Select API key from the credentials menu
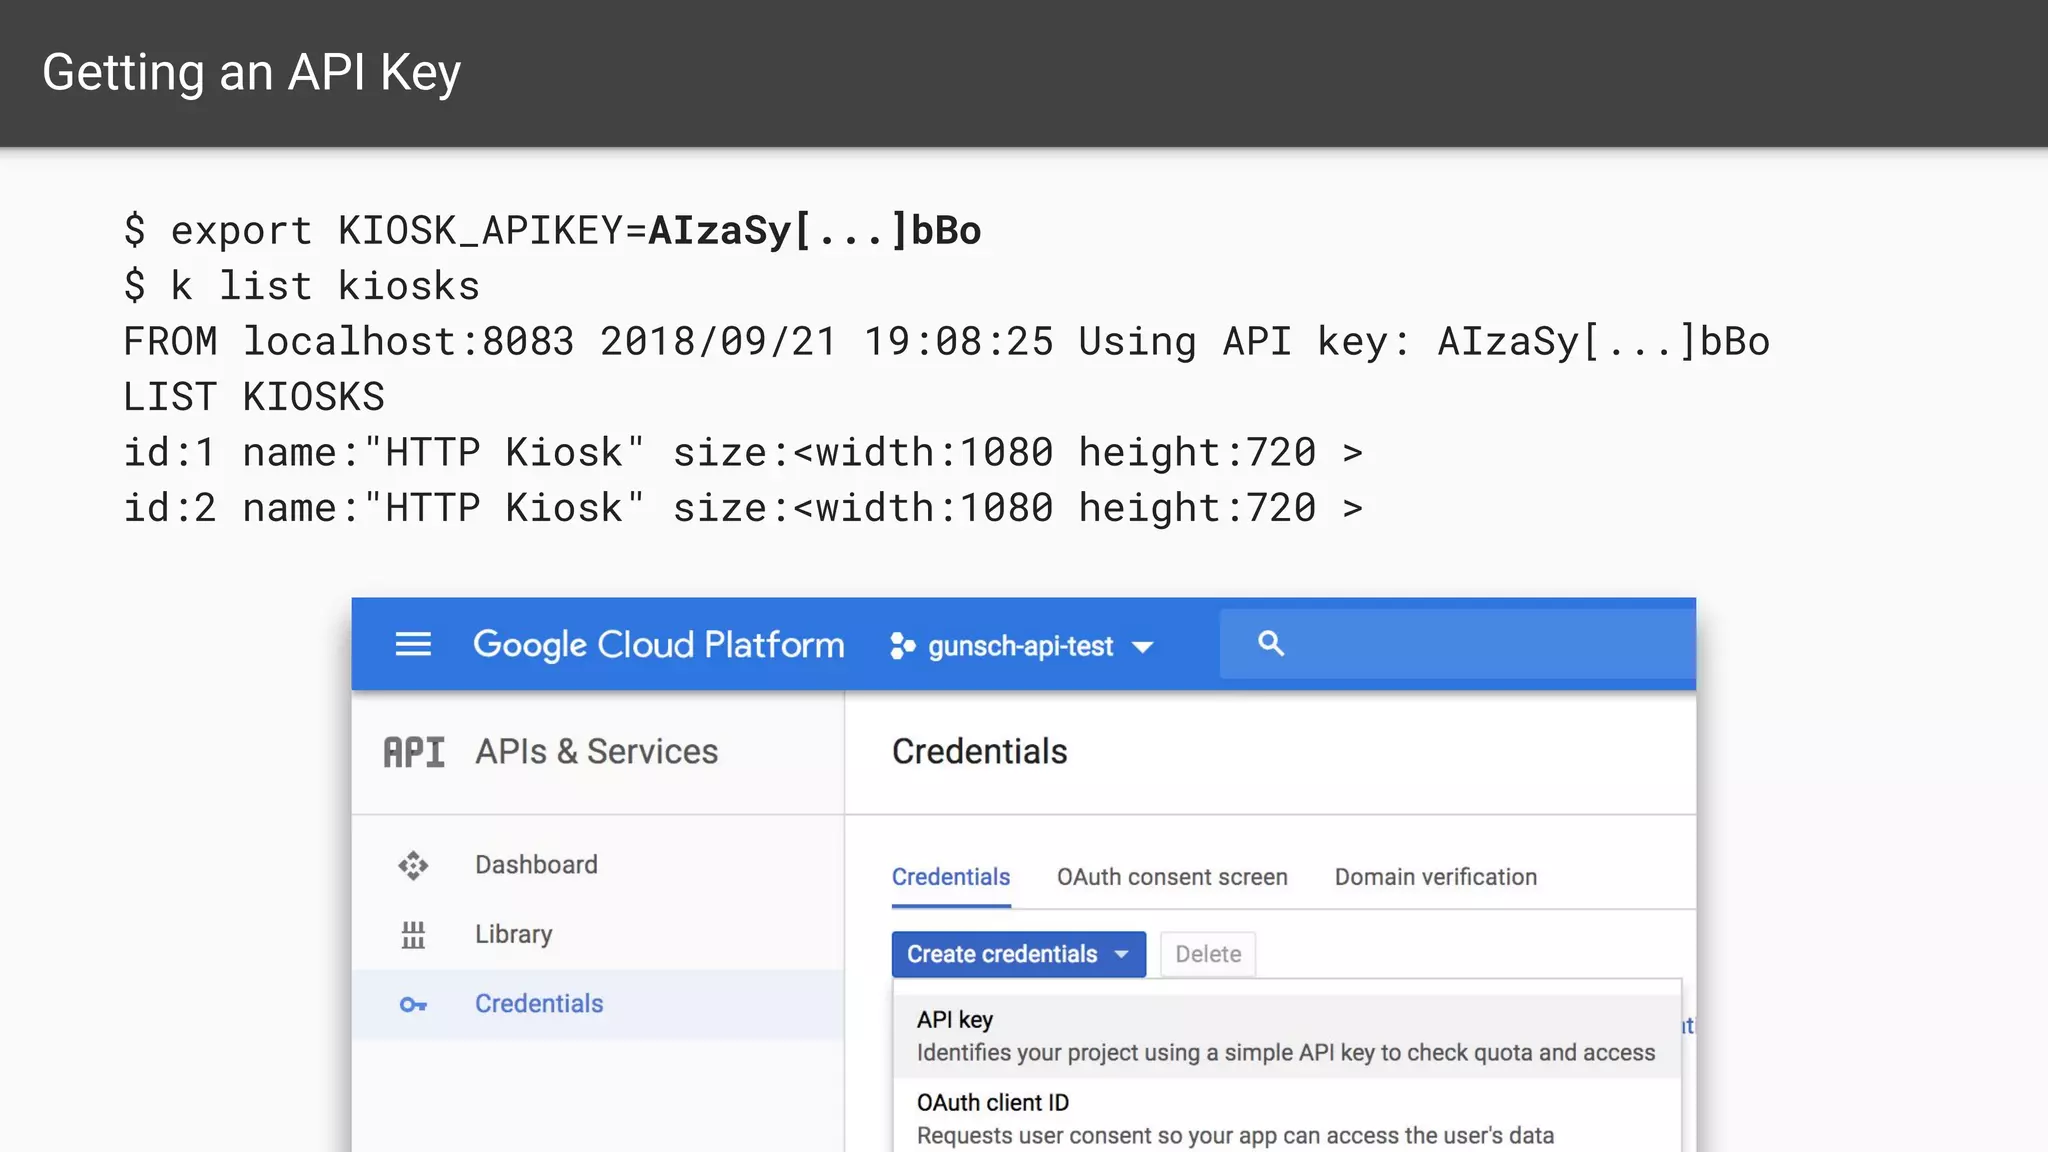2048x1152 pixels. coord(1287,1036)
